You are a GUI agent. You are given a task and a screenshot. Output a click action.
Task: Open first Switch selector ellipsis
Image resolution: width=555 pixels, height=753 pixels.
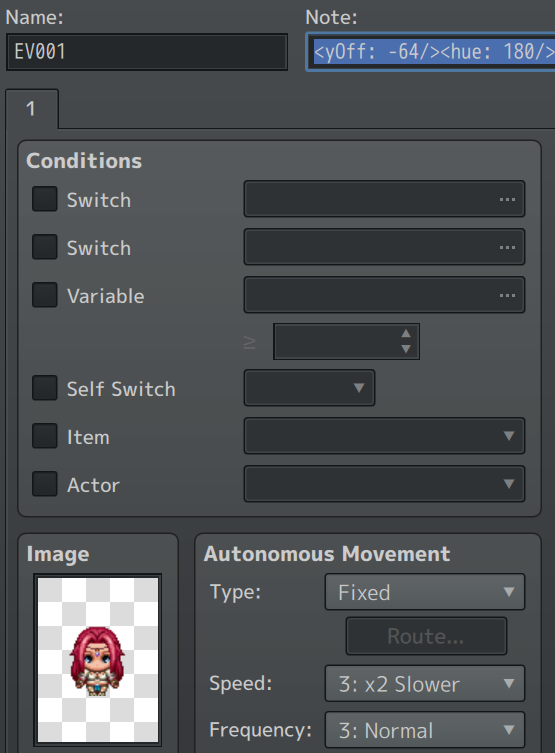pos(507,199)
